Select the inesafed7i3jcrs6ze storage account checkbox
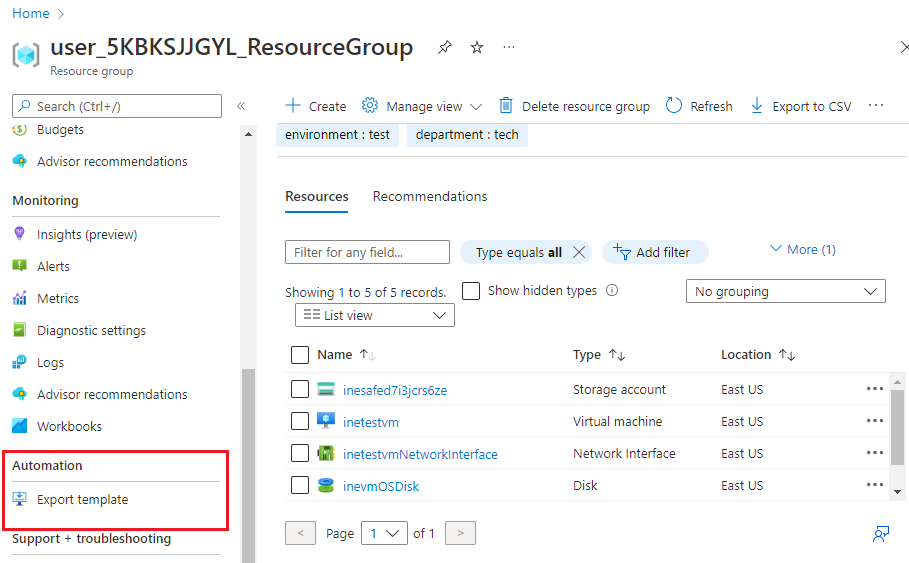The width and height of the screenshot is (909, 563). [x=299, y=389]
